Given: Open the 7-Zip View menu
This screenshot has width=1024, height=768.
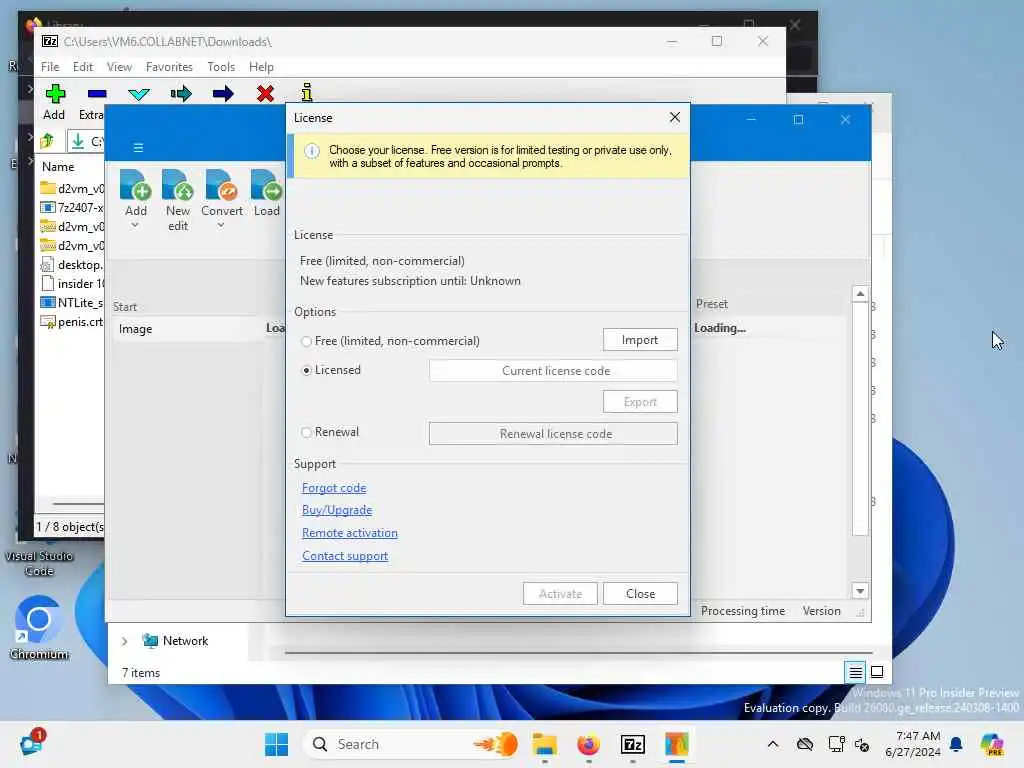Looking at the screenshot, I should (x=119, y=67).
